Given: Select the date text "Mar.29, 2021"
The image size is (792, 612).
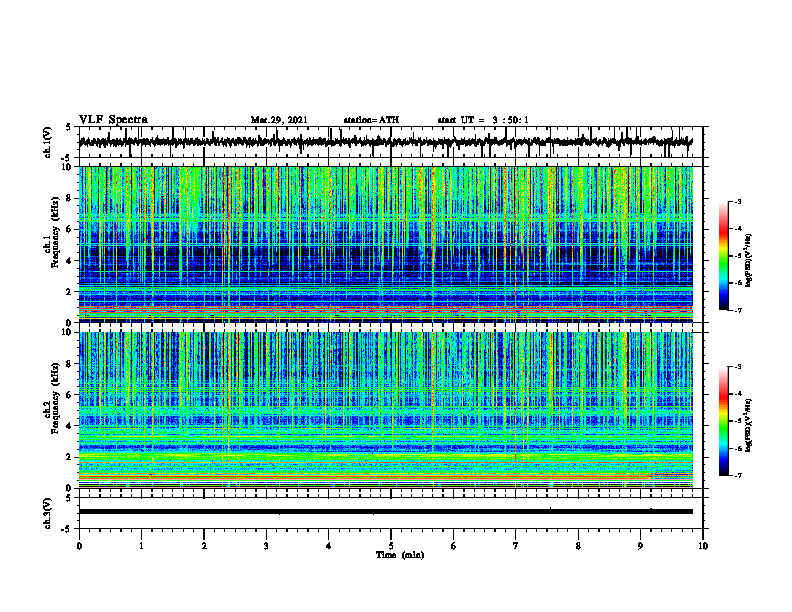Looking at the screenshot, I should pyautogui.click(x=279, y=120).
